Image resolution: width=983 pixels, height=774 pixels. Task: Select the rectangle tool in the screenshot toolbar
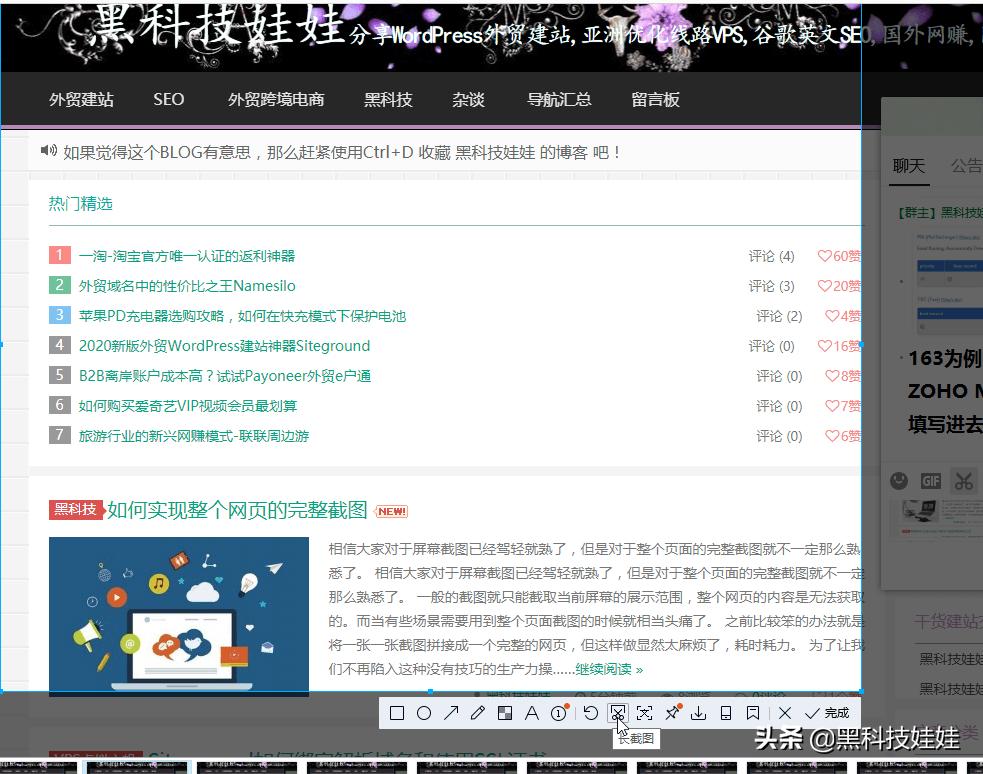(397, 713)
